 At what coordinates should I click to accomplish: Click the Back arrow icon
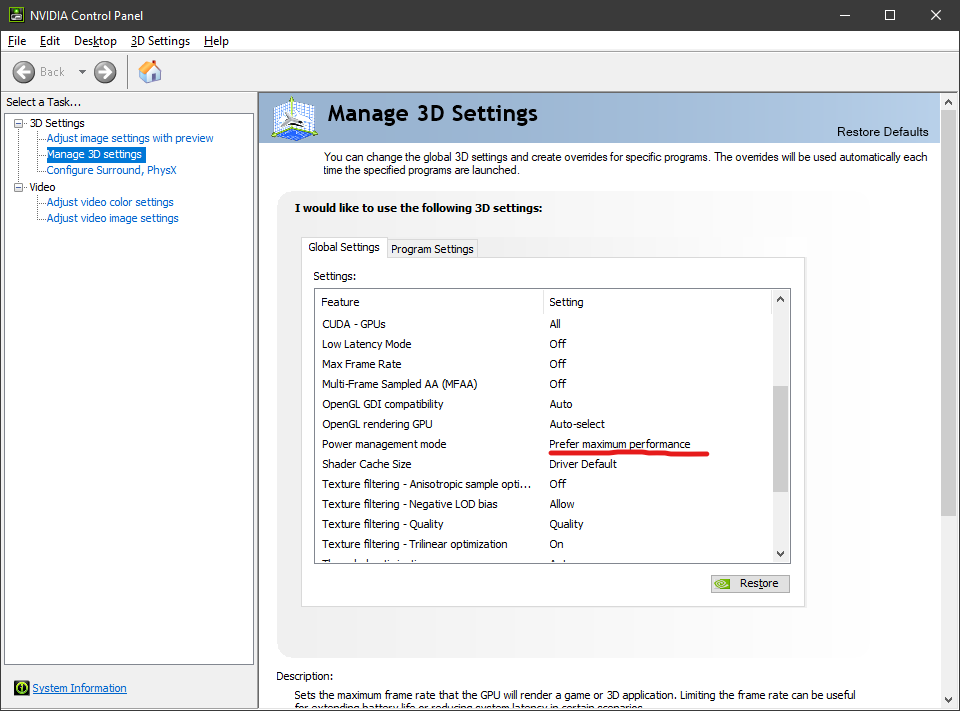coord(25,72)
